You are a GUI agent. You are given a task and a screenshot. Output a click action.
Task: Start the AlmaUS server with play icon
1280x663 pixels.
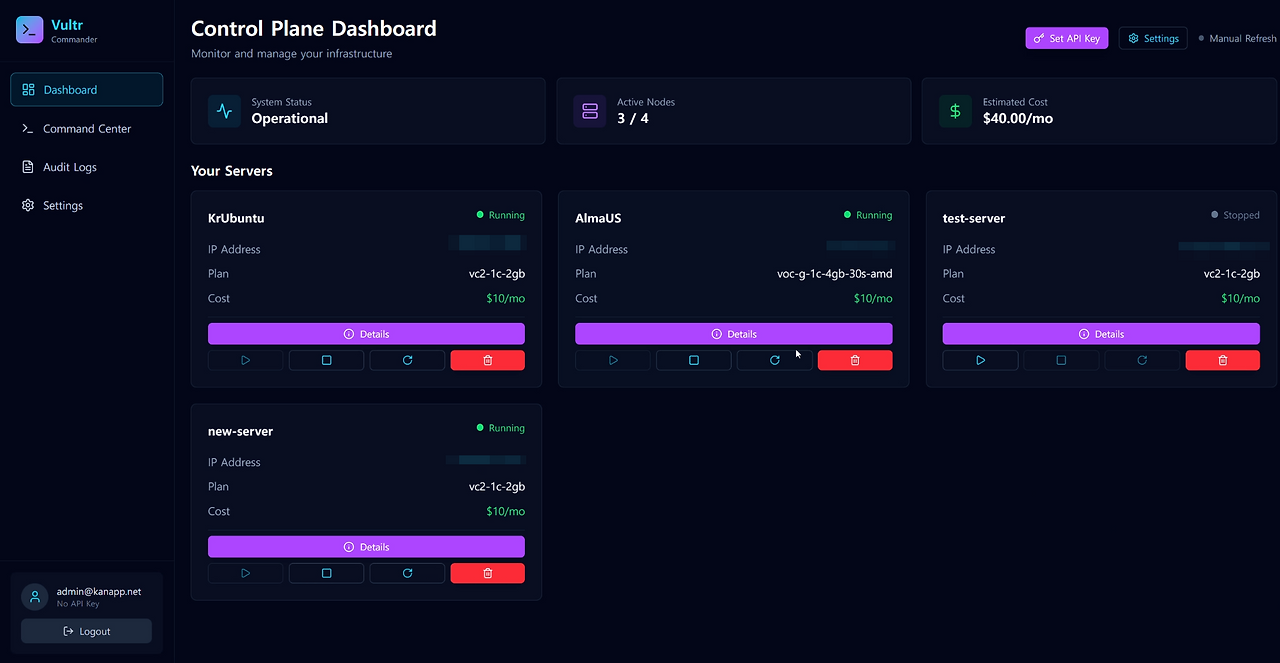(613, 360)
